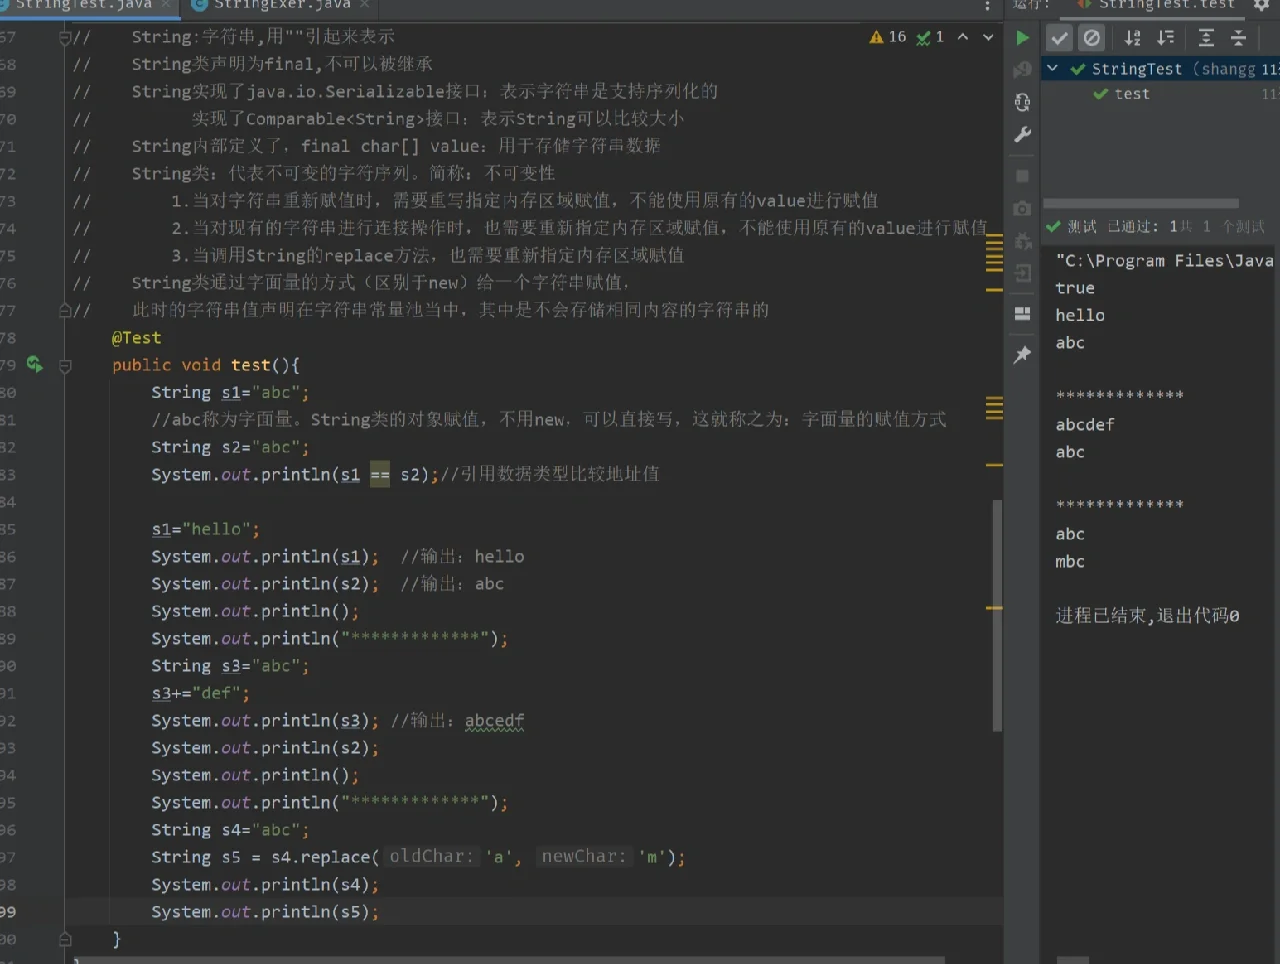
Task: Click the C:\Program Files\Java command line
Action: (x=1165, y=260)
